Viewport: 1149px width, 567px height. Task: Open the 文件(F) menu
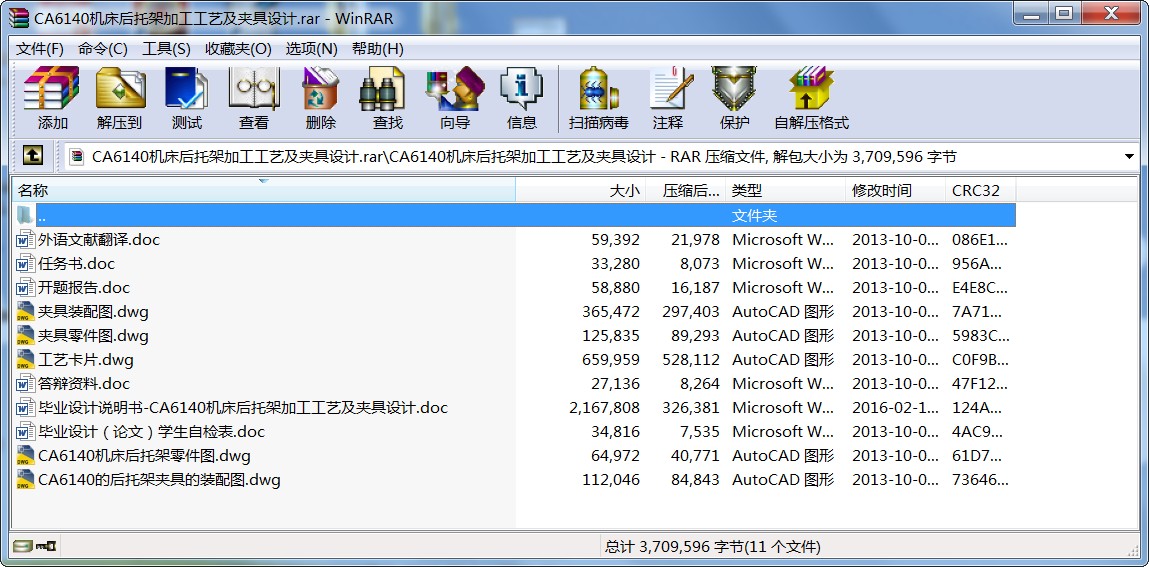pos(40,49)
